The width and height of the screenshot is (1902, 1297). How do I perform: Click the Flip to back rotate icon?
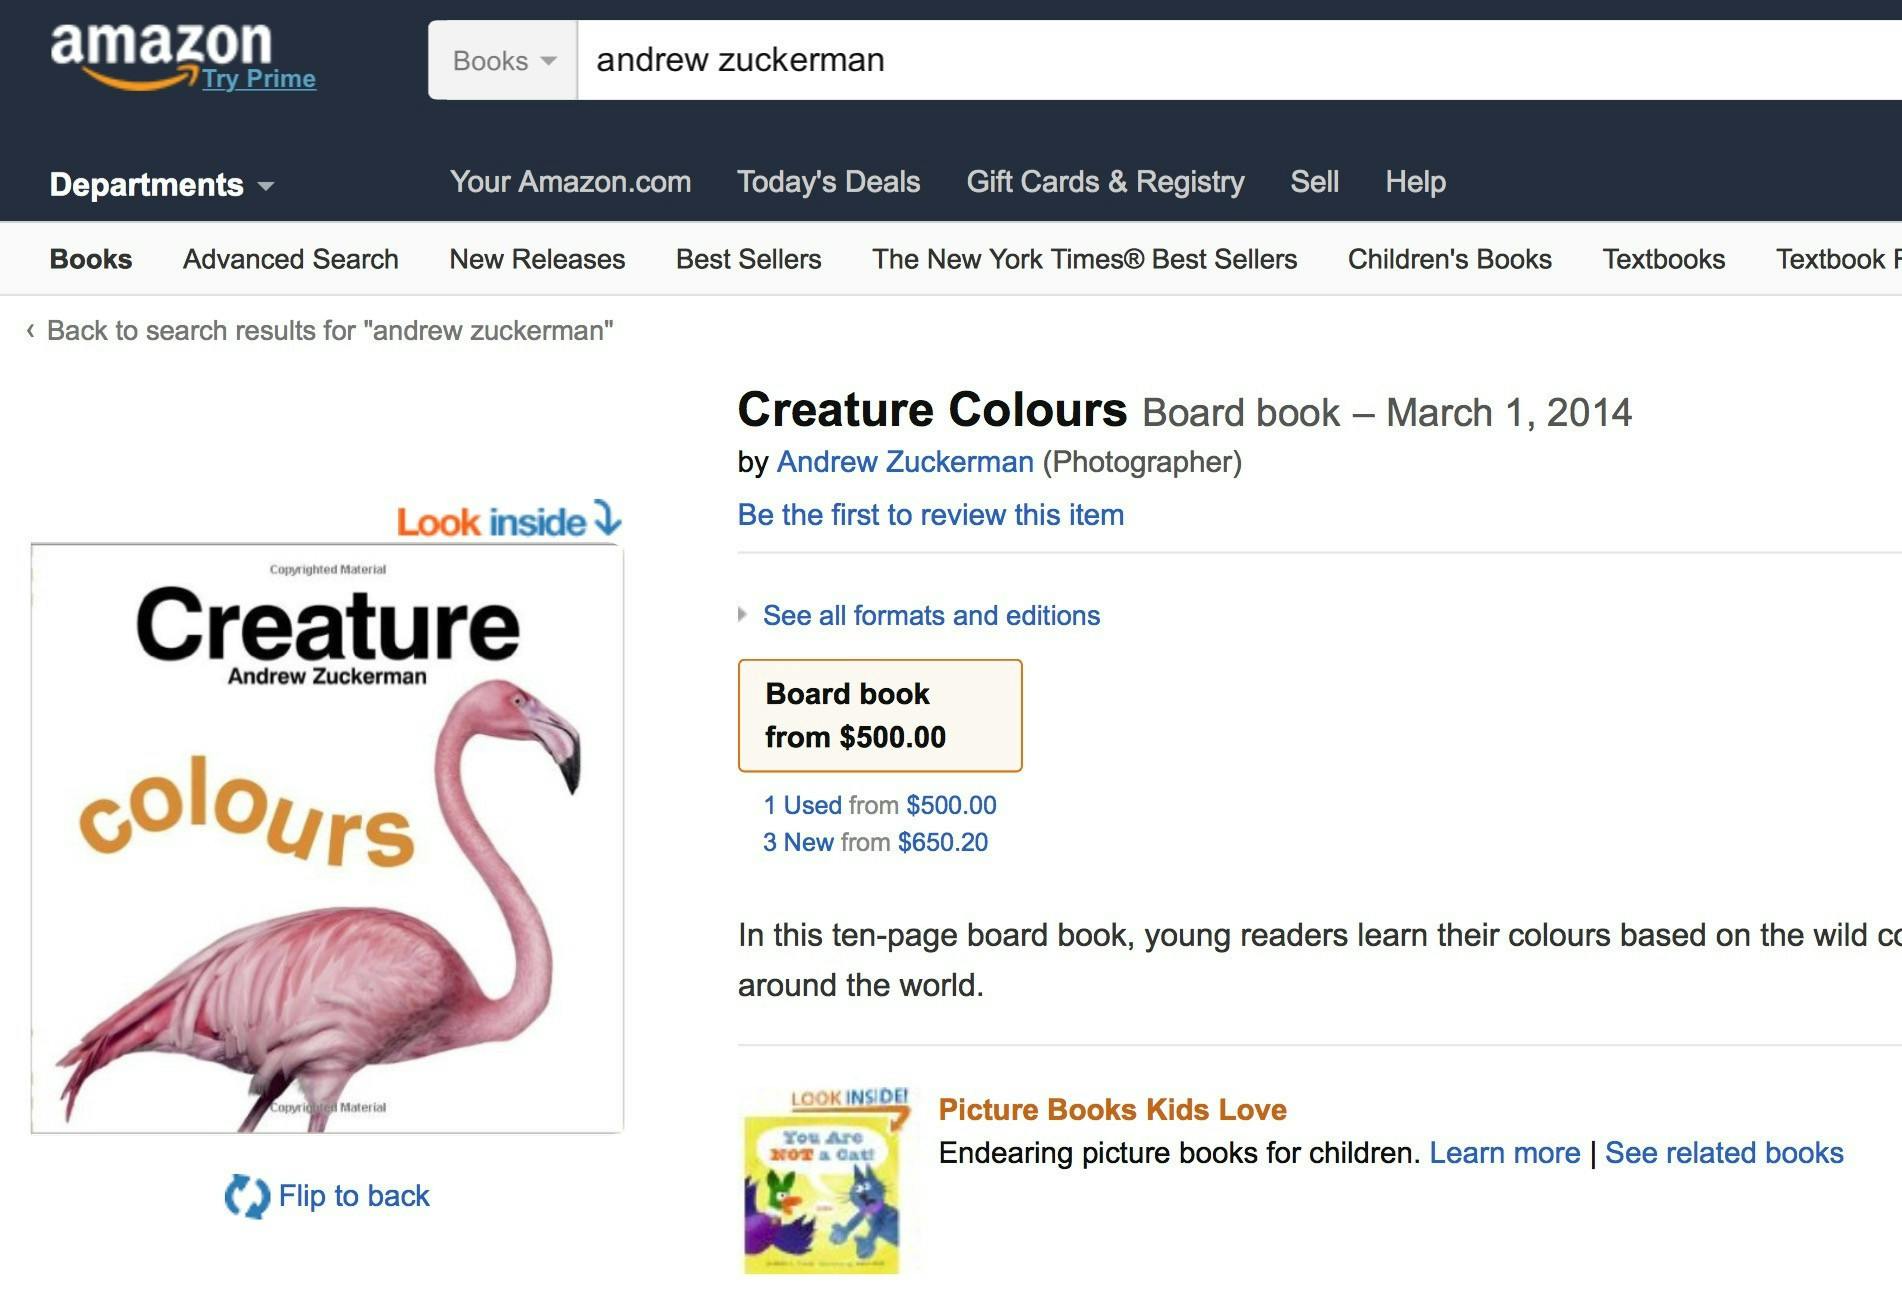point(247,1196)
